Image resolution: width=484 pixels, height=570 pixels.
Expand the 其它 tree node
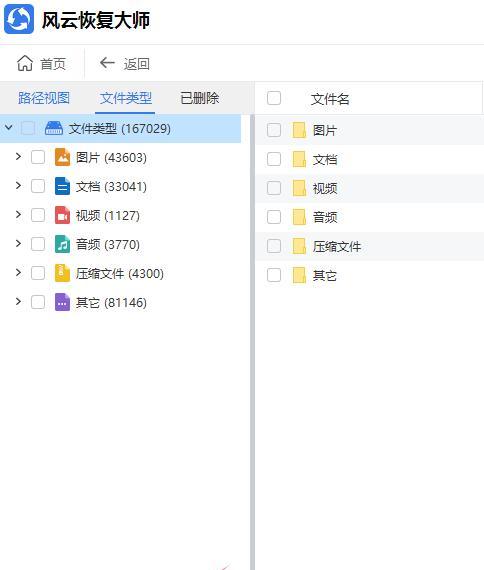coord(18,302)
